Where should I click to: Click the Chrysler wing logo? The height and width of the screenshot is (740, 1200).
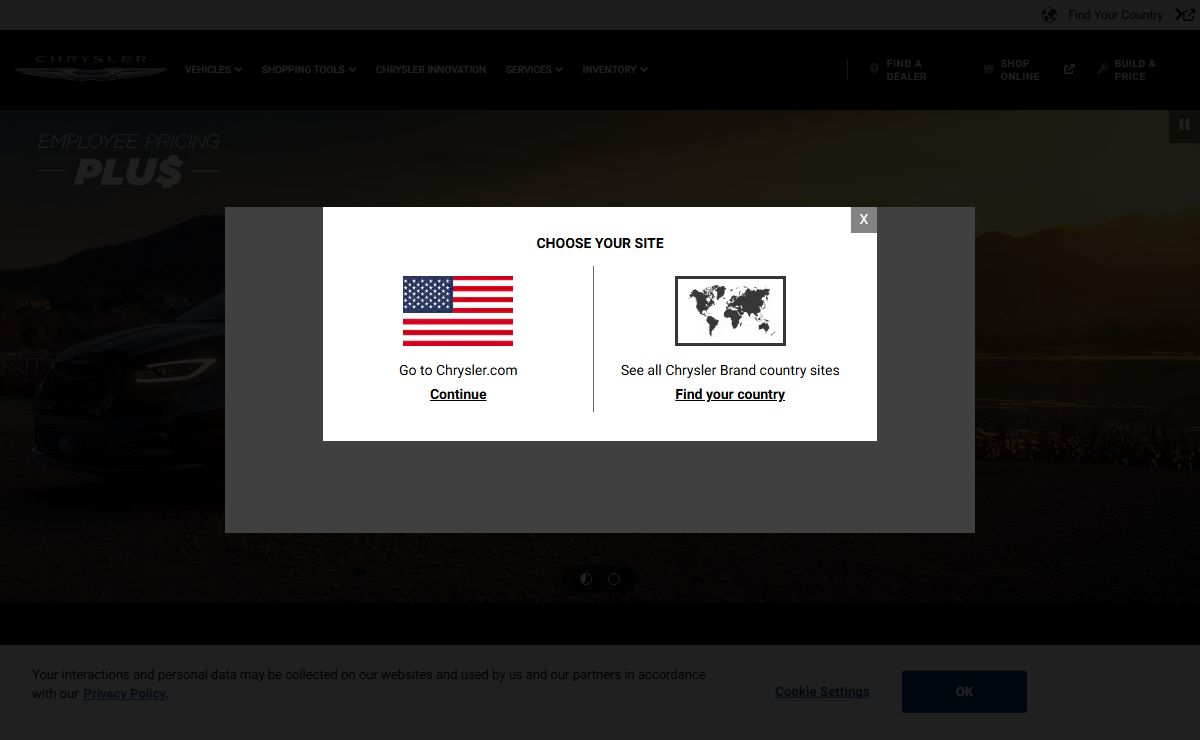pyautogui.click(x=90, y=68)
